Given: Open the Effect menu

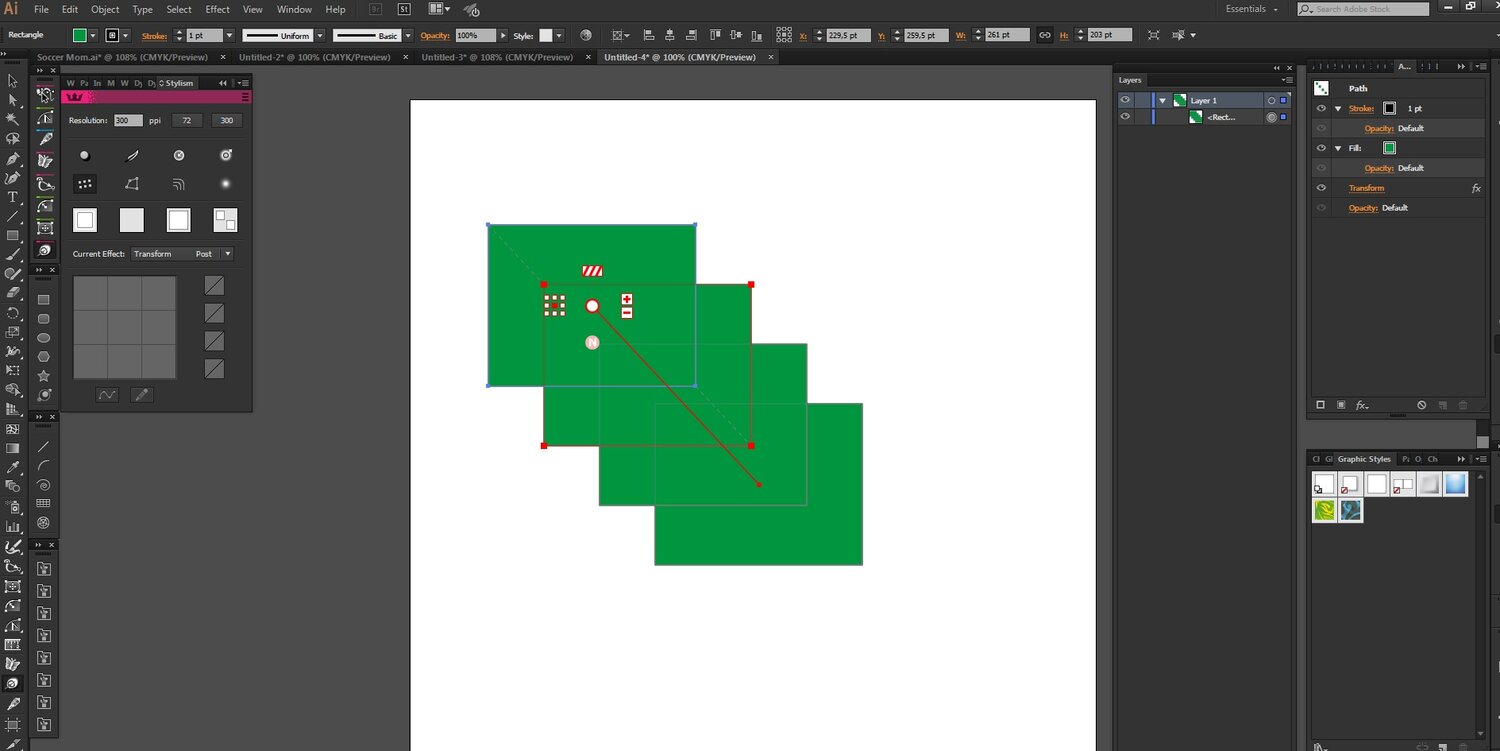Looking at the screenshot, I should tap(217, 9).
